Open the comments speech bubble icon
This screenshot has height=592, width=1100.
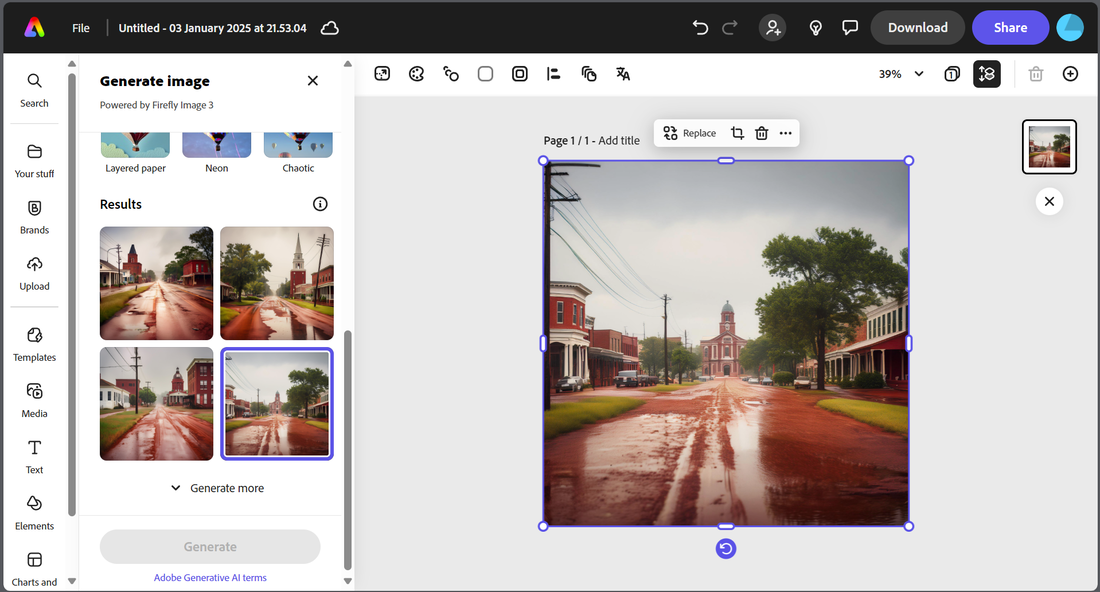[850, 28]
